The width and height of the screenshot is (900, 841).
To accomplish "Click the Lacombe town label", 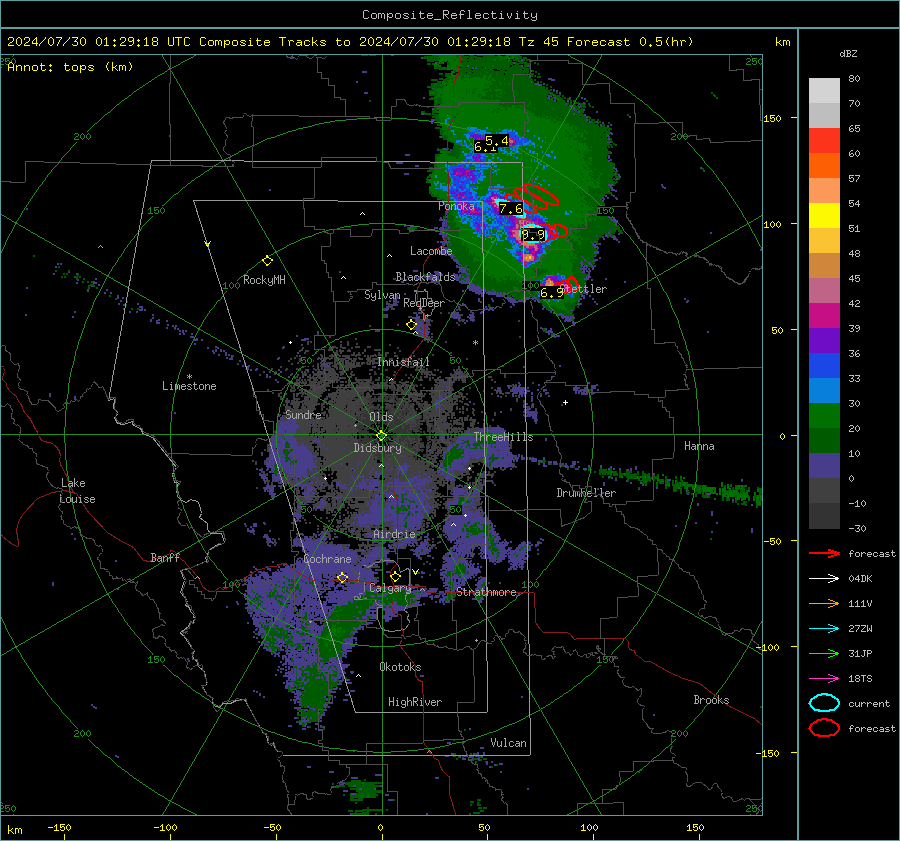I will (431, 251).
